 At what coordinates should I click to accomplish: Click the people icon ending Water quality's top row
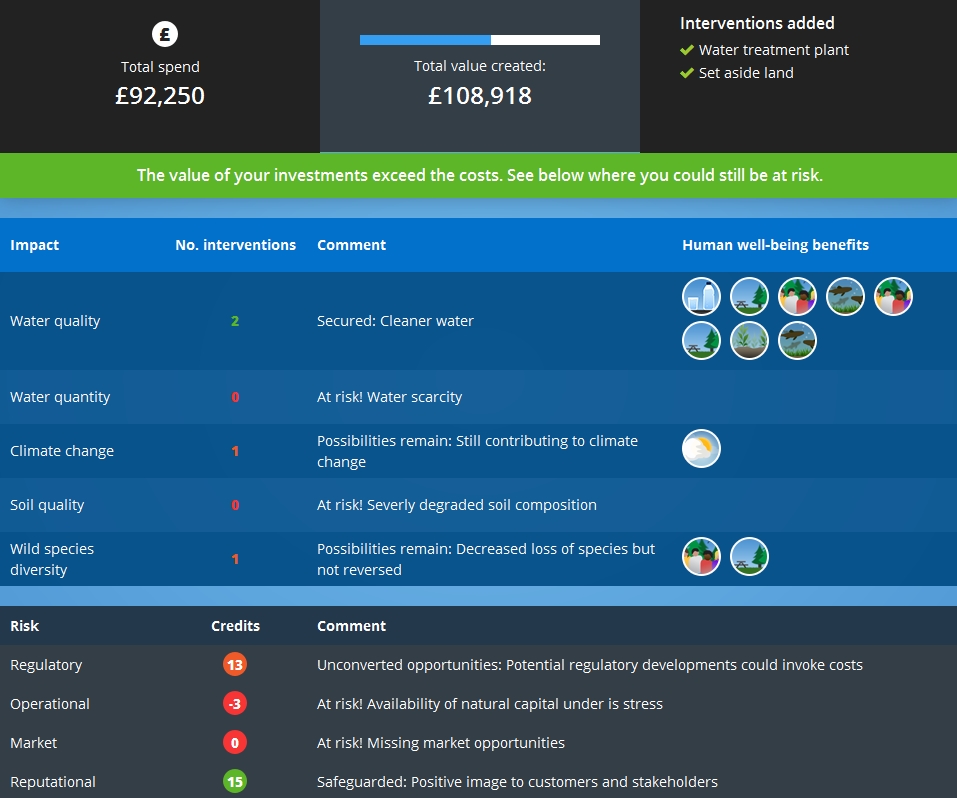[894, 297]
